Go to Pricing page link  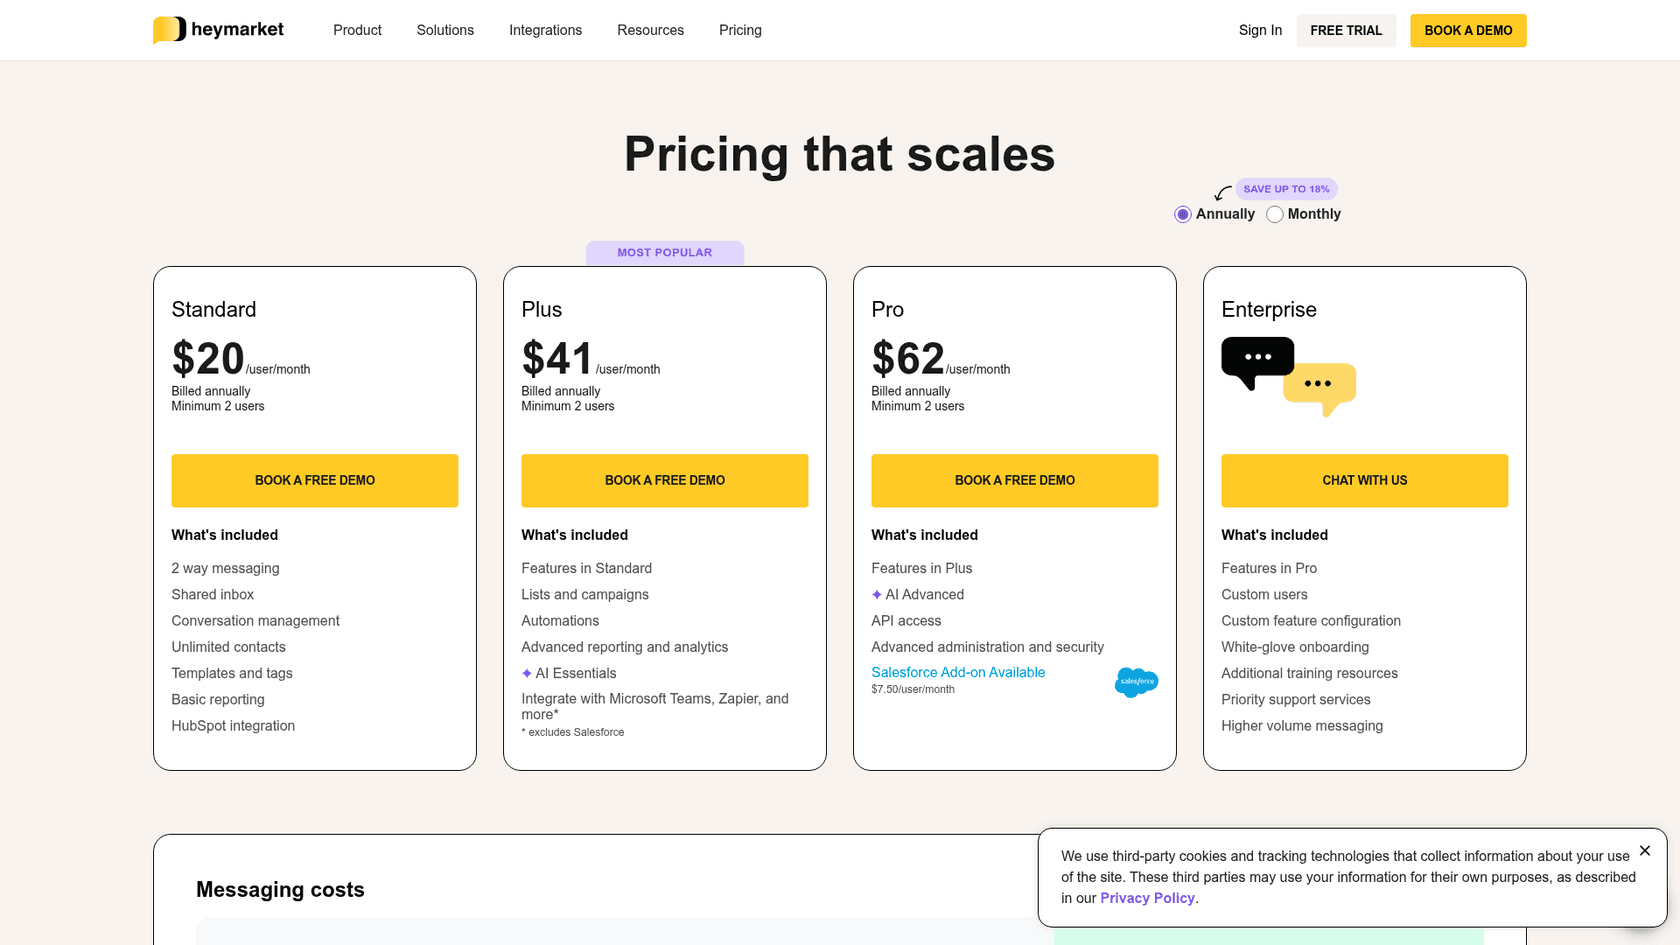coord(740,30)
